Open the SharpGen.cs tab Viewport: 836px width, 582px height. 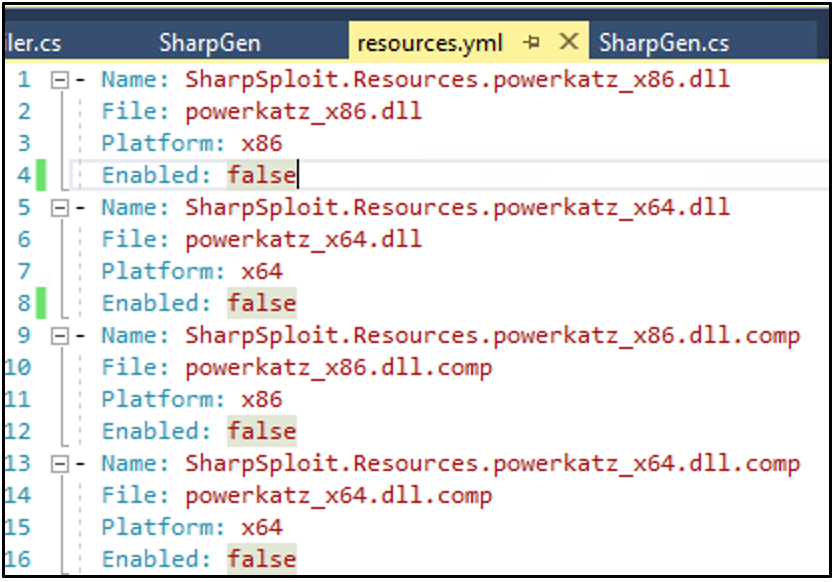point(663,43)
